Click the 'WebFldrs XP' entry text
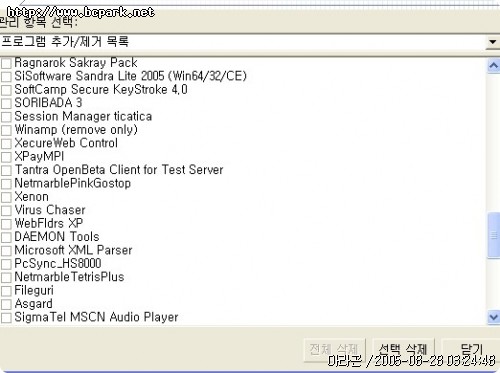Screen dimensions: 500x373 point(49,223)
